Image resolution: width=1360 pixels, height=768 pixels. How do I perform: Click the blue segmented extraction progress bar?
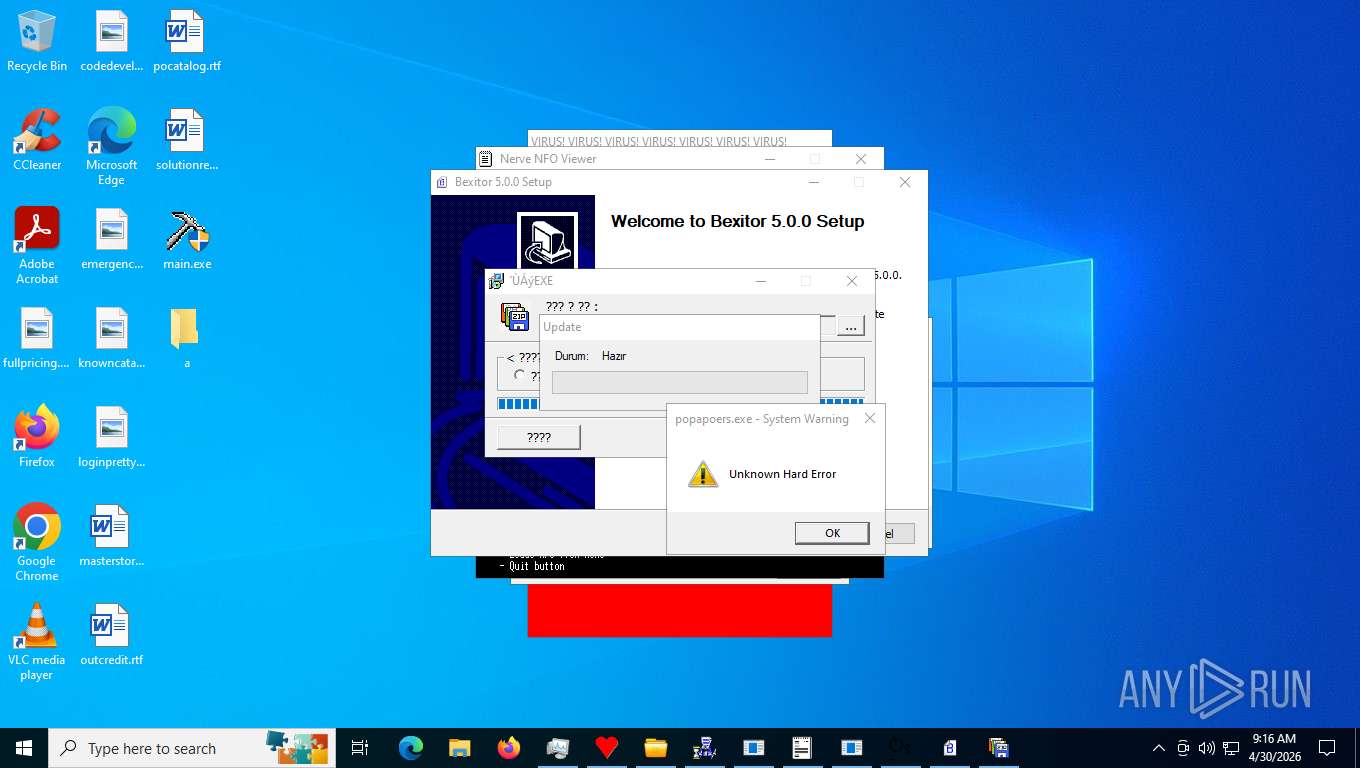(x=519, y=404)
